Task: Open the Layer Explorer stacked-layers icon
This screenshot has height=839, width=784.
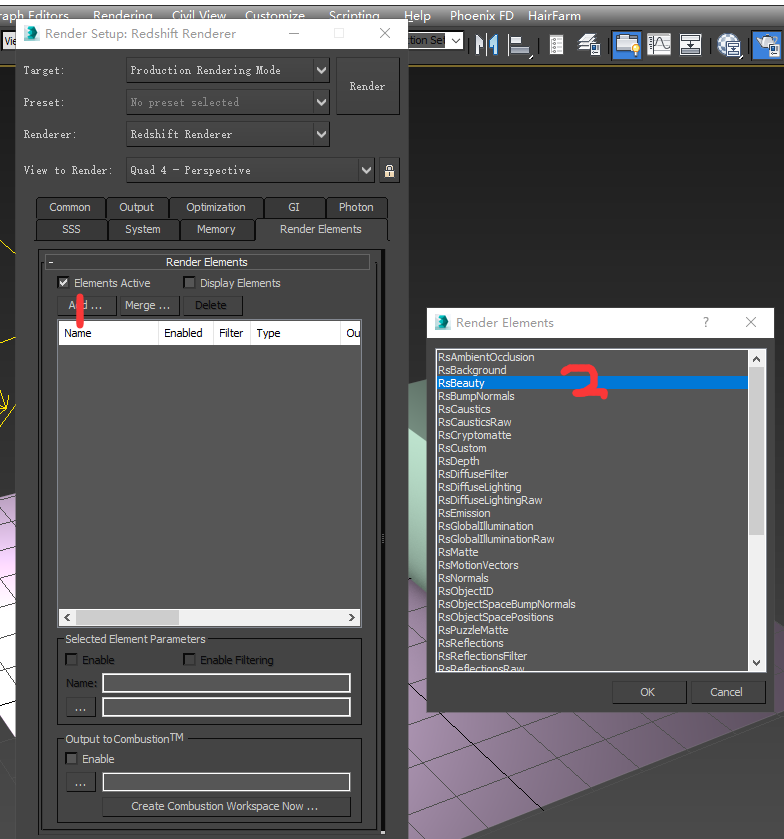Action: pyautogui.click(x=589, y=44)
